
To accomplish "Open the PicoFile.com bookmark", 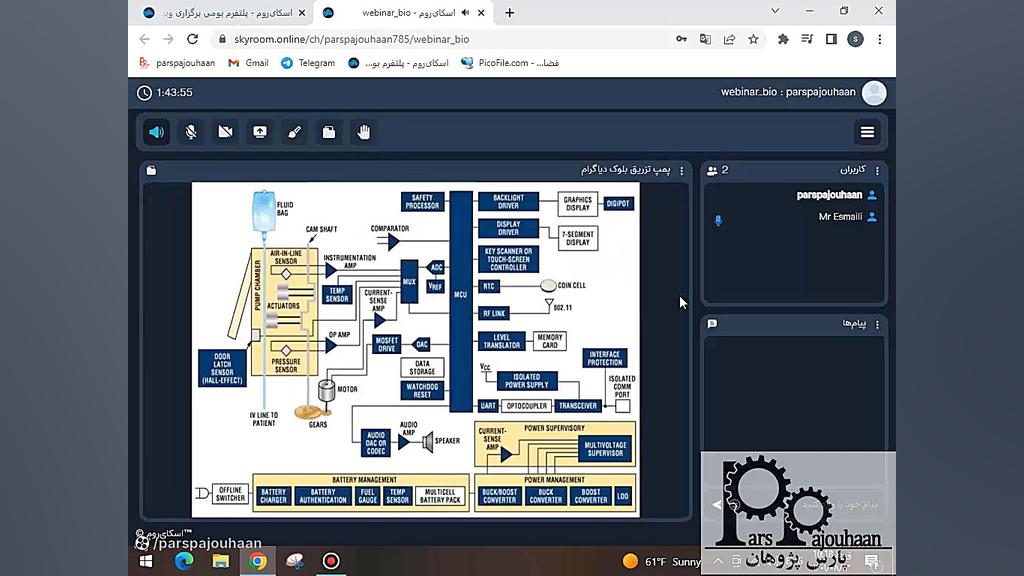I will 510,63.
